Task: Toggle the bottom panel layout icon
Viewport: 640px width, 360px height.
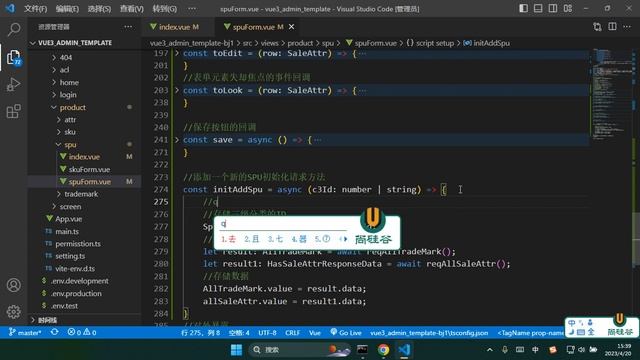Action: coord(538,8)
